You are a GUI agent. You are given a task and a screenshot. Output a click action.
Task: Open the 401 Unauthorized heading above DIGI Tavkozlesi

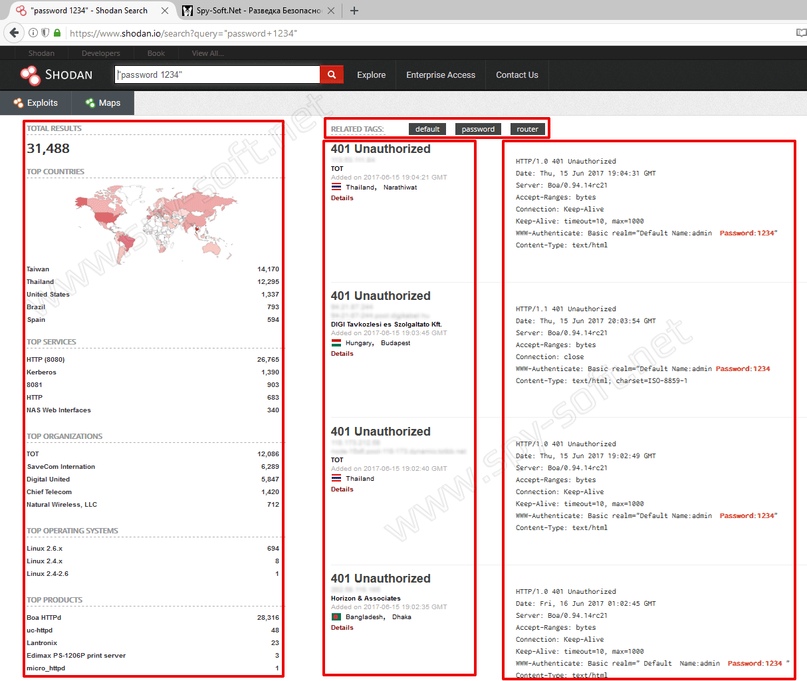coord(380,296)
